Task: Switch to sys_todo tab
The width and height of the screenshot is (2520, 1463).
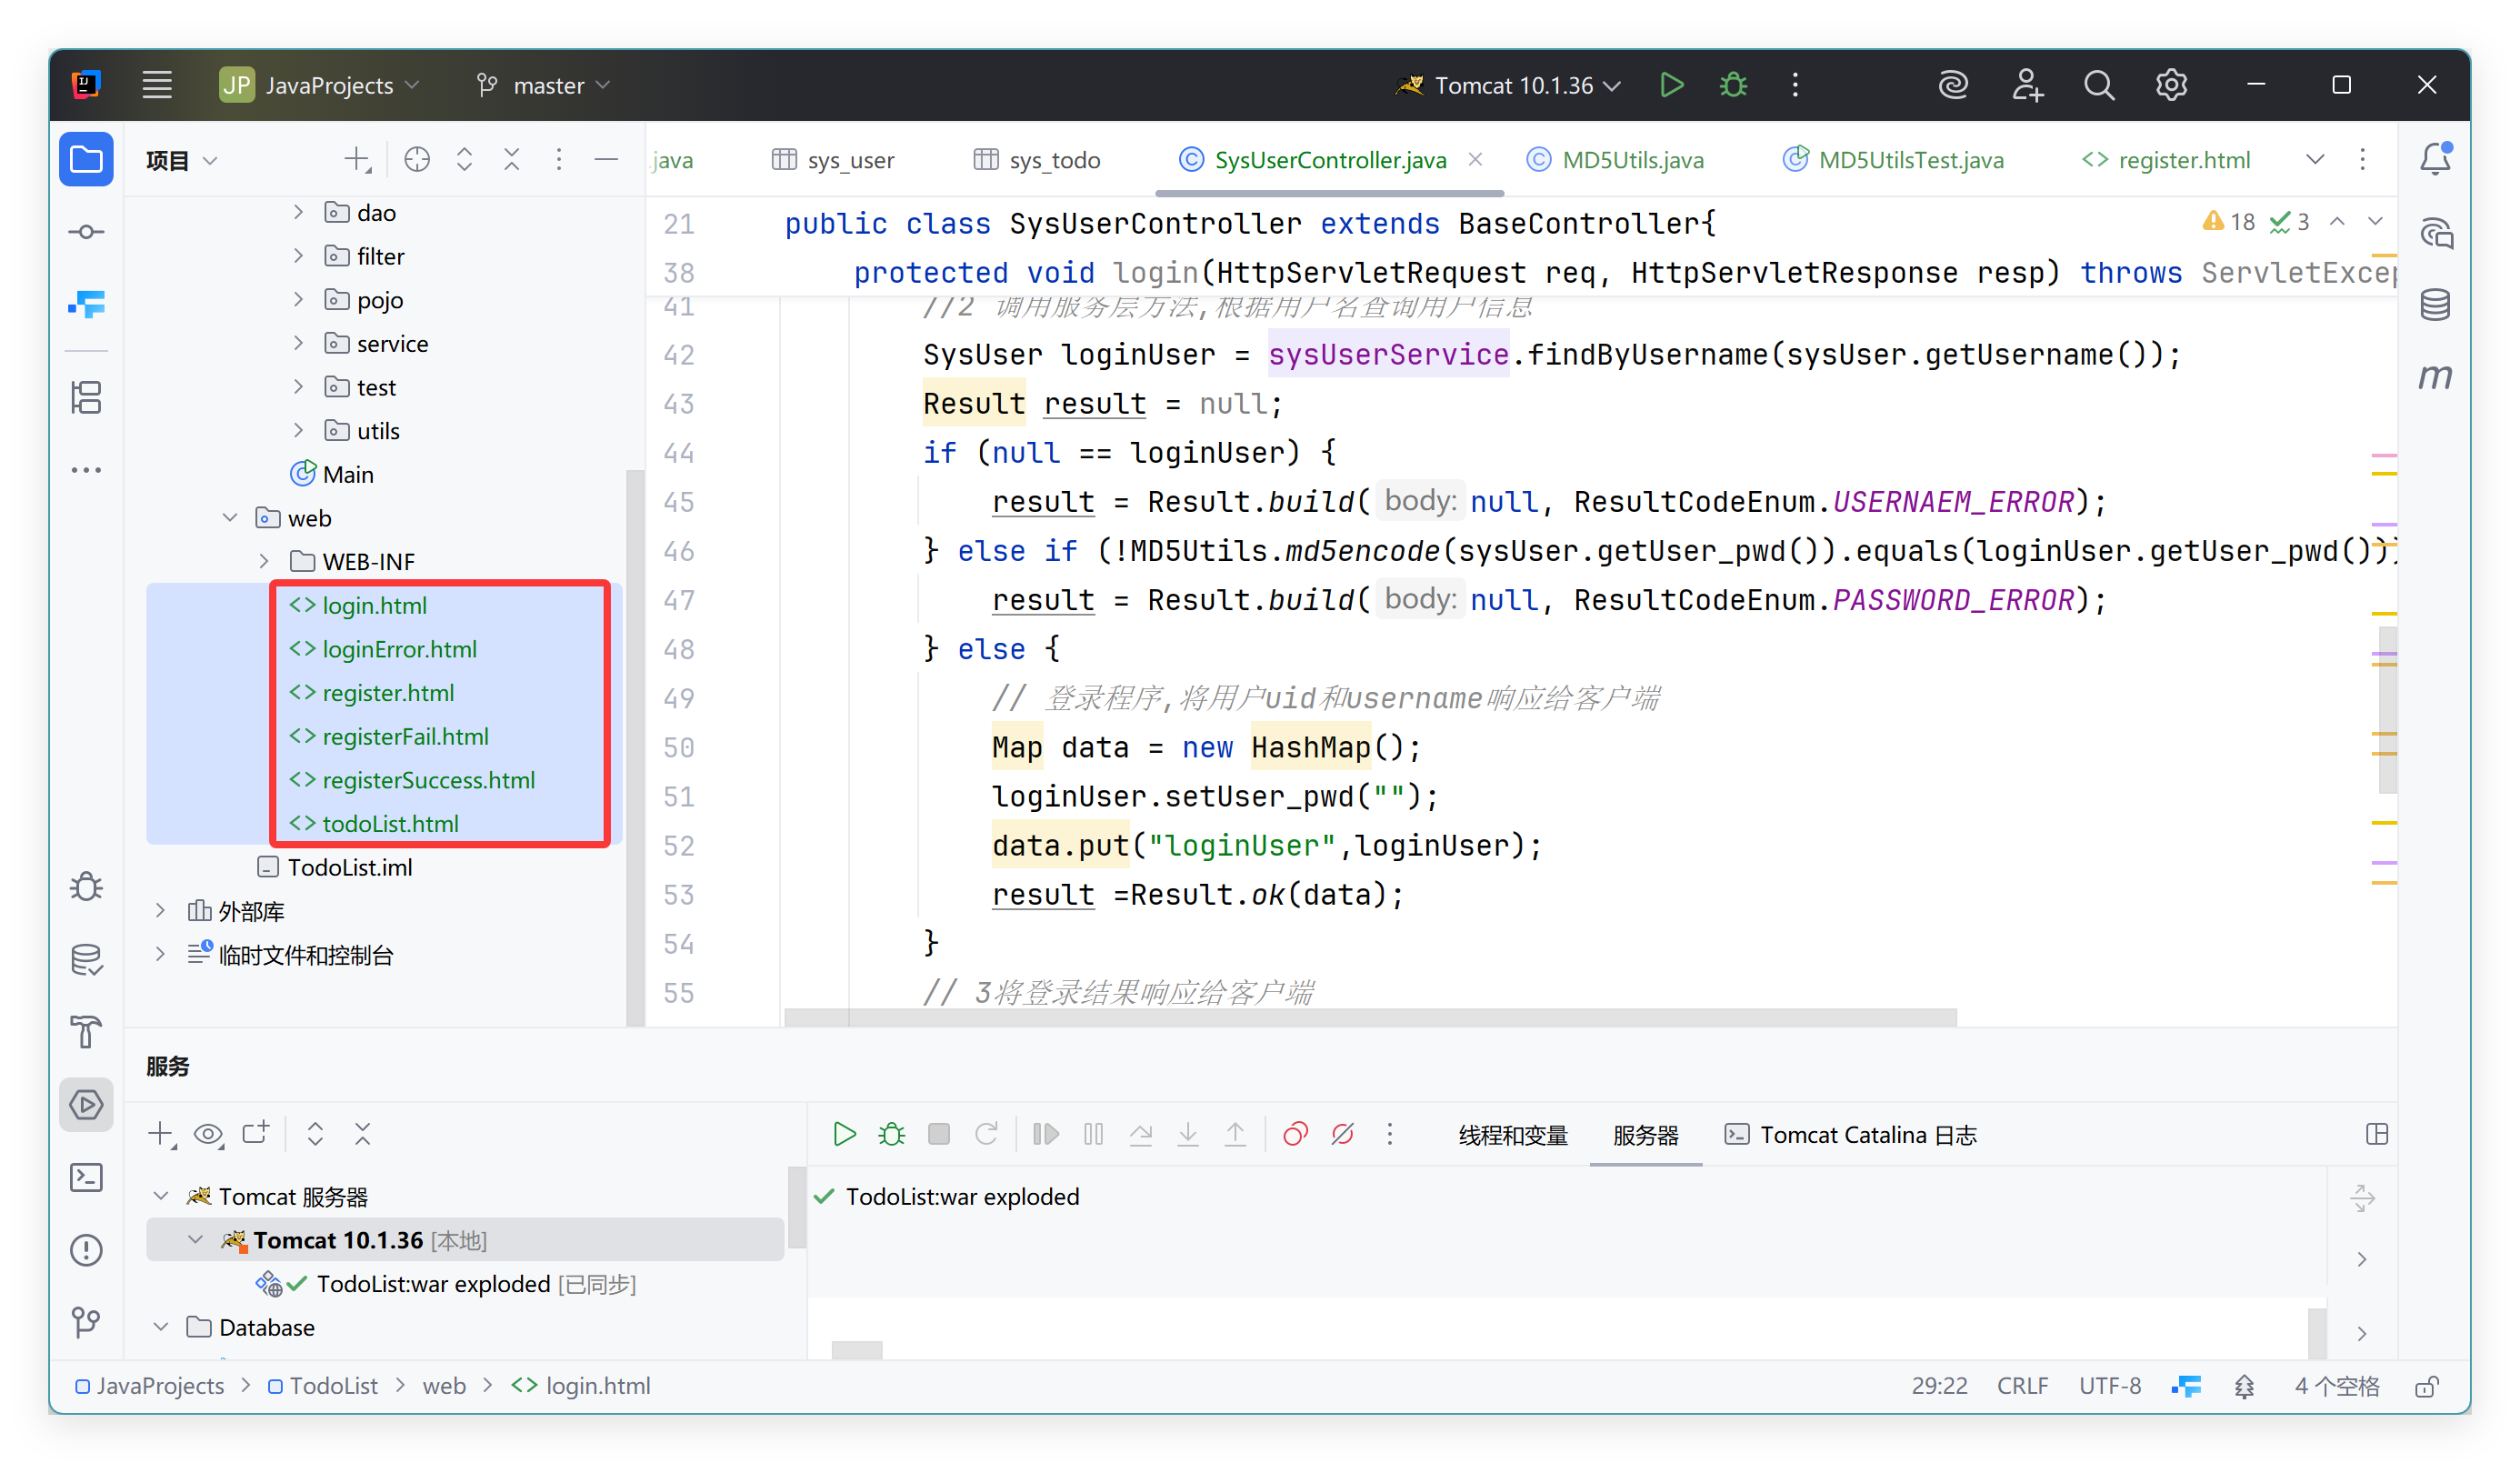Action: click(1037, 160)
